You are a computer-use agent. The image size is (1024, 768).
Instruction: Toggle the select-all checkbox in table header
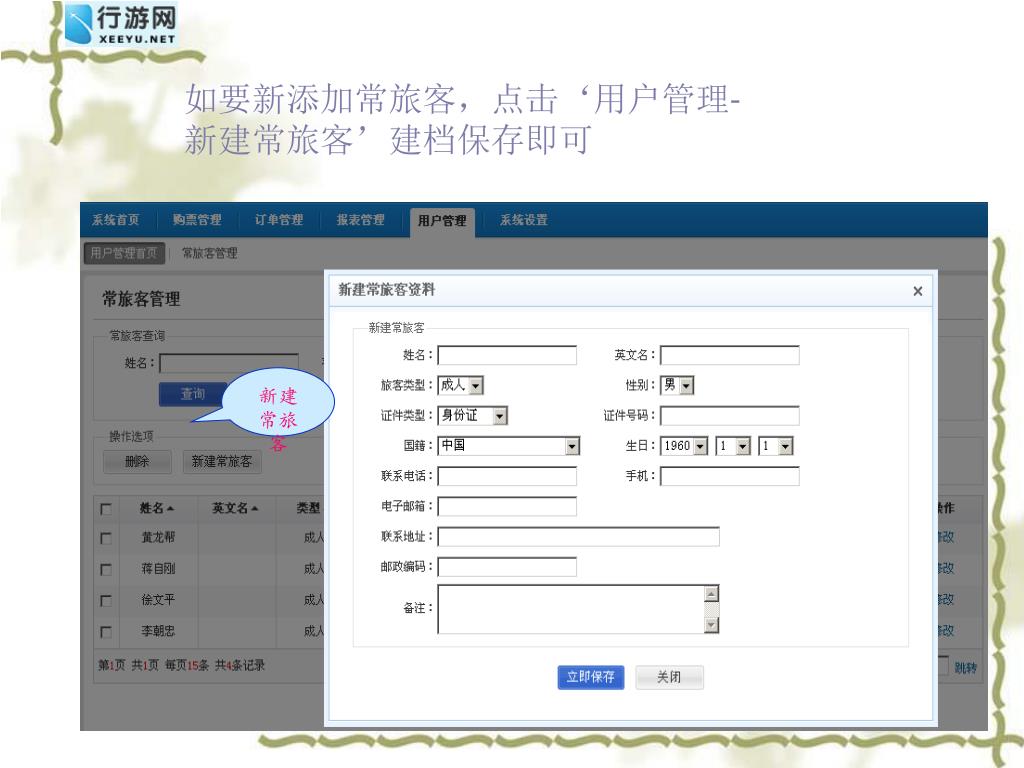click(106, 508)
